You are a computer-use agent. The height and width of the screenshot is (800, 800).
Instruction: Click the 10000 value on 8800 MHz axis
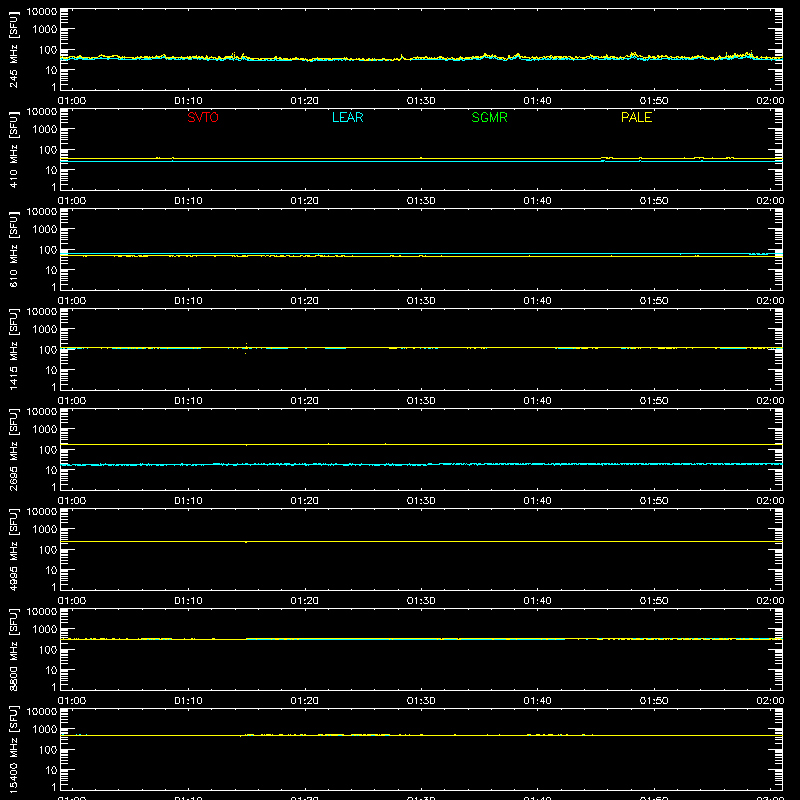(42, 612)
